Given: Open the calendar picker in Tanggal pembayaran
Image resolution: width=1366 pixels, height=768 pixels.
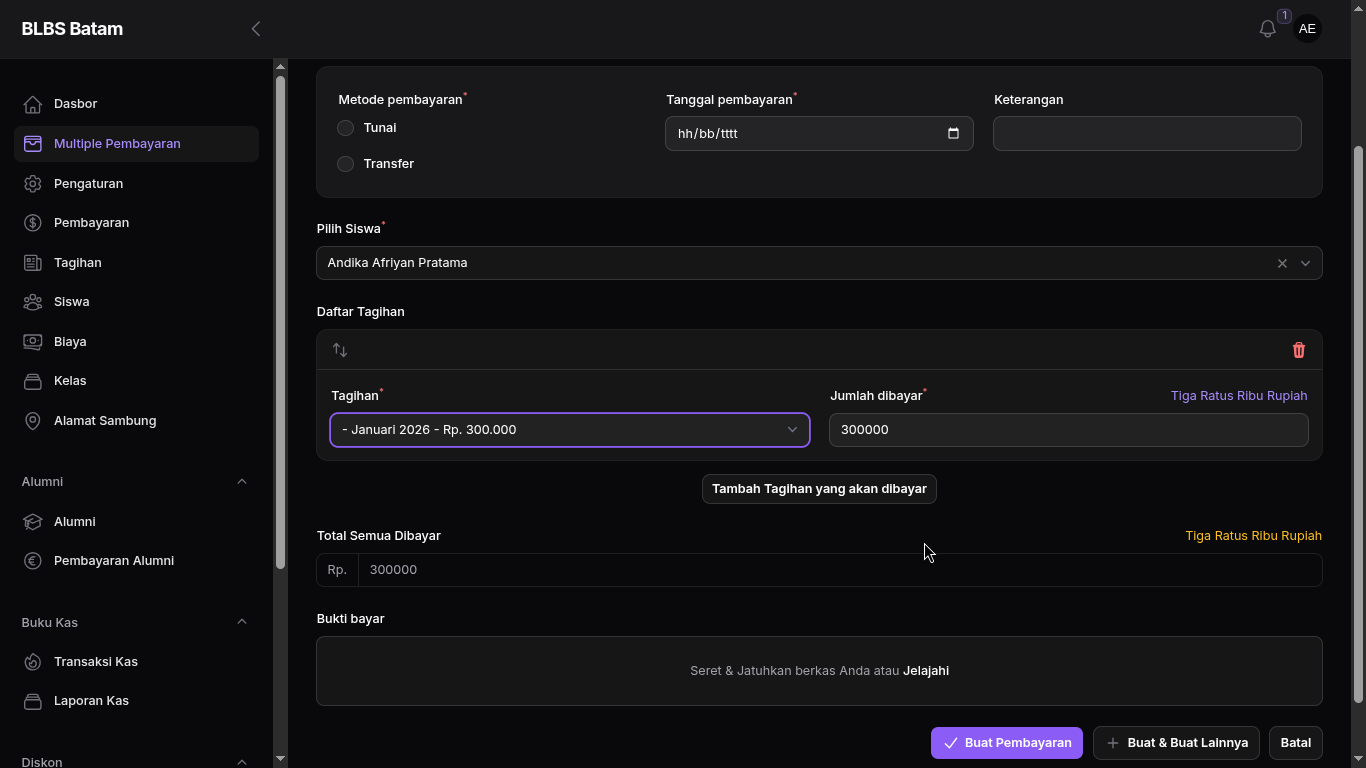Looking at the screenshot, I should 953,134.
